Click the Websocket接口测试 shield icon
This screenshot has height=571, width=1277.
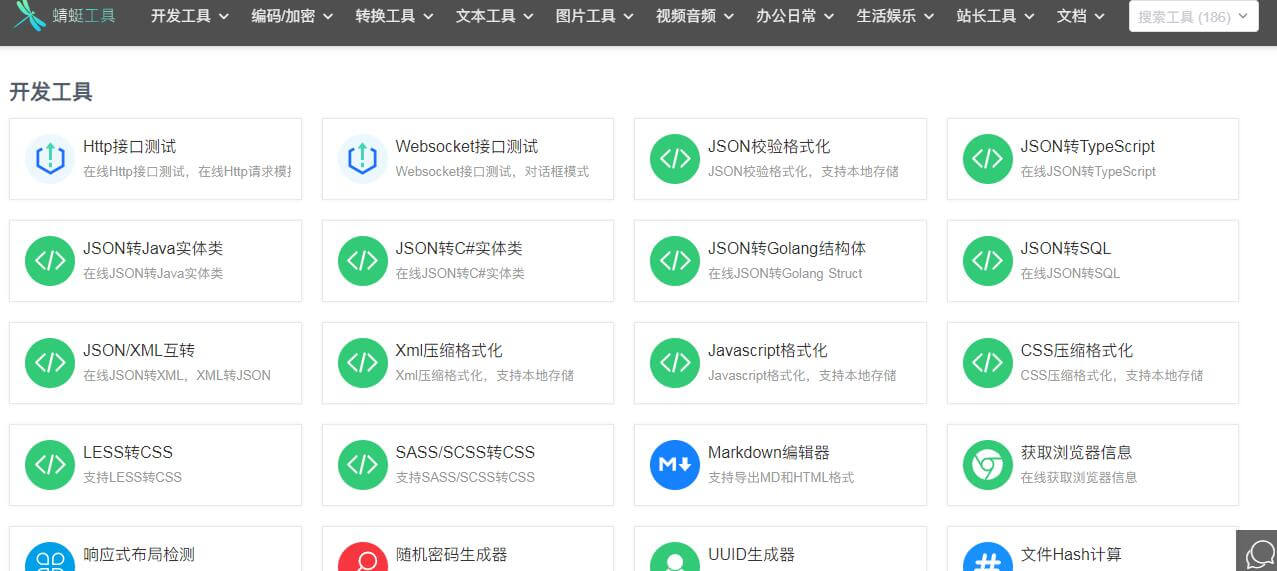pos(362,159)
